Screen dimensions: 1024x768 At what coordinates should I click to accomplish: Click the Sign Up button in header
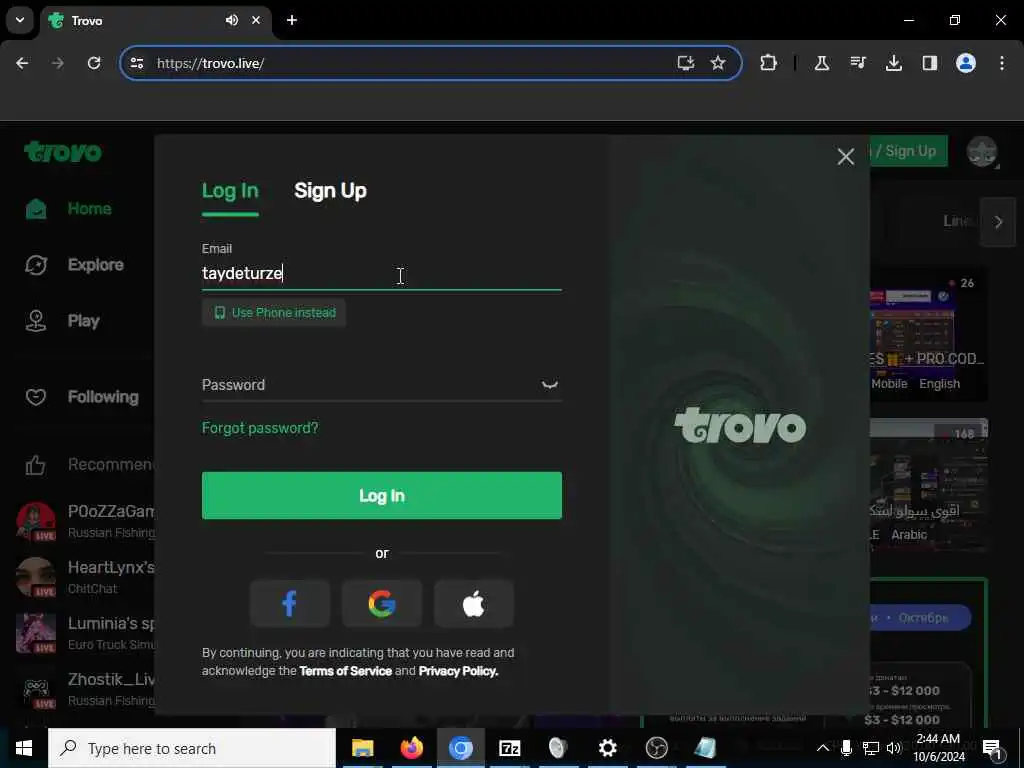click(x=909, y=151)
